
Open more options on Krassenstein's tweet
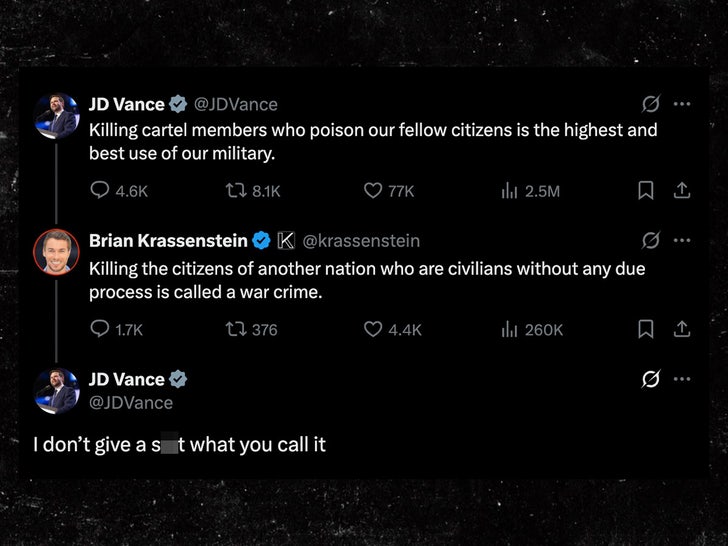click(682, 240)
